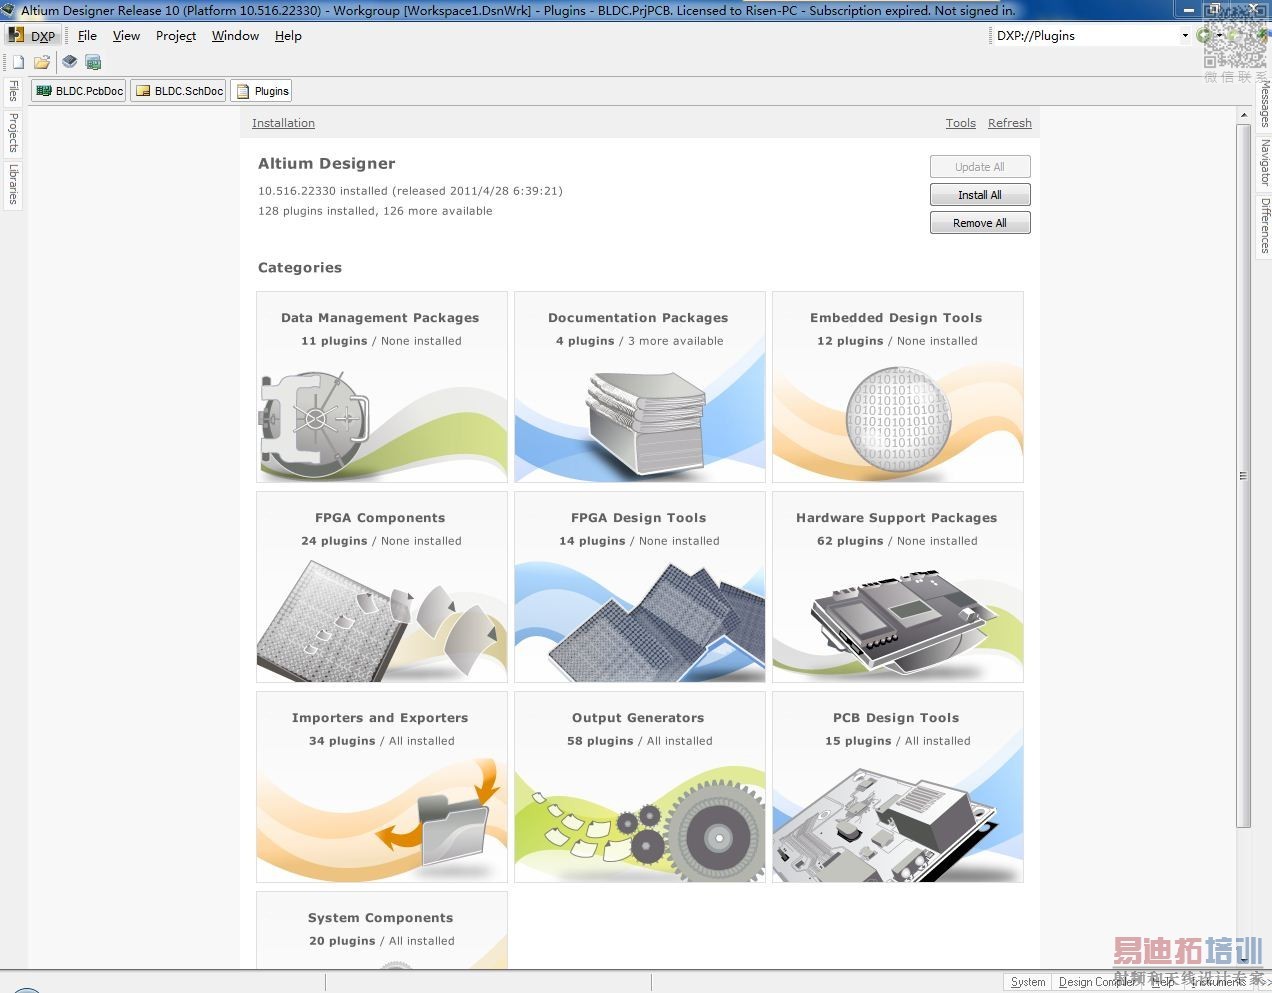Click the green back navigation arrow

pos(1203,35)
